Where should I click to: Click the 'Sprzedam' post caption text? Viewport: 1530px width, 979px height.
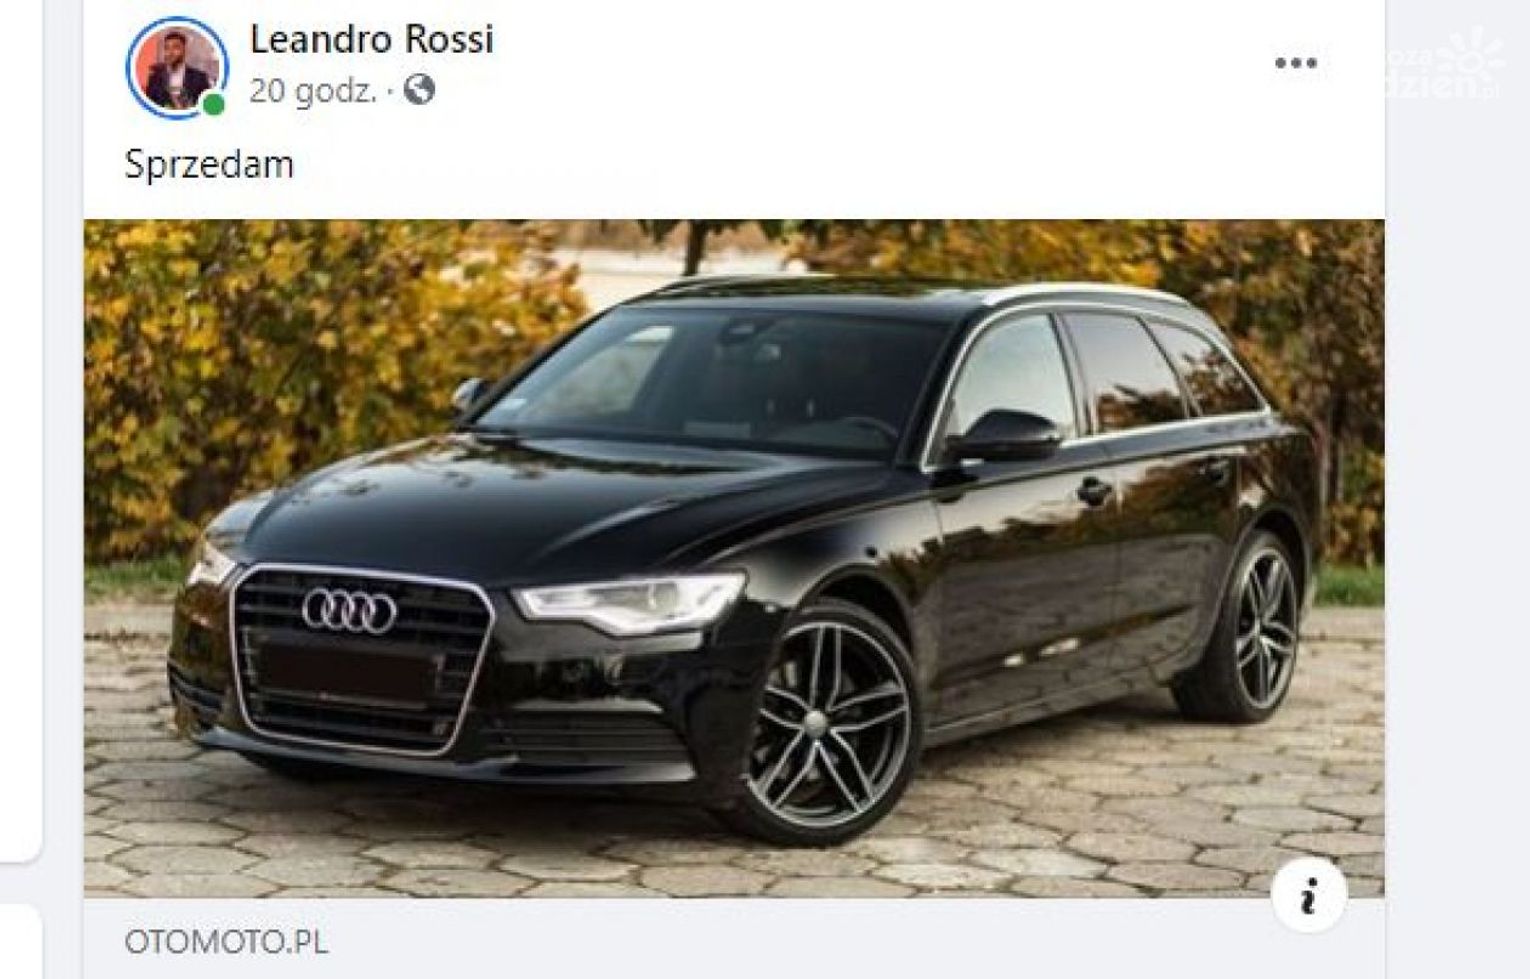[x=209, y=165]
